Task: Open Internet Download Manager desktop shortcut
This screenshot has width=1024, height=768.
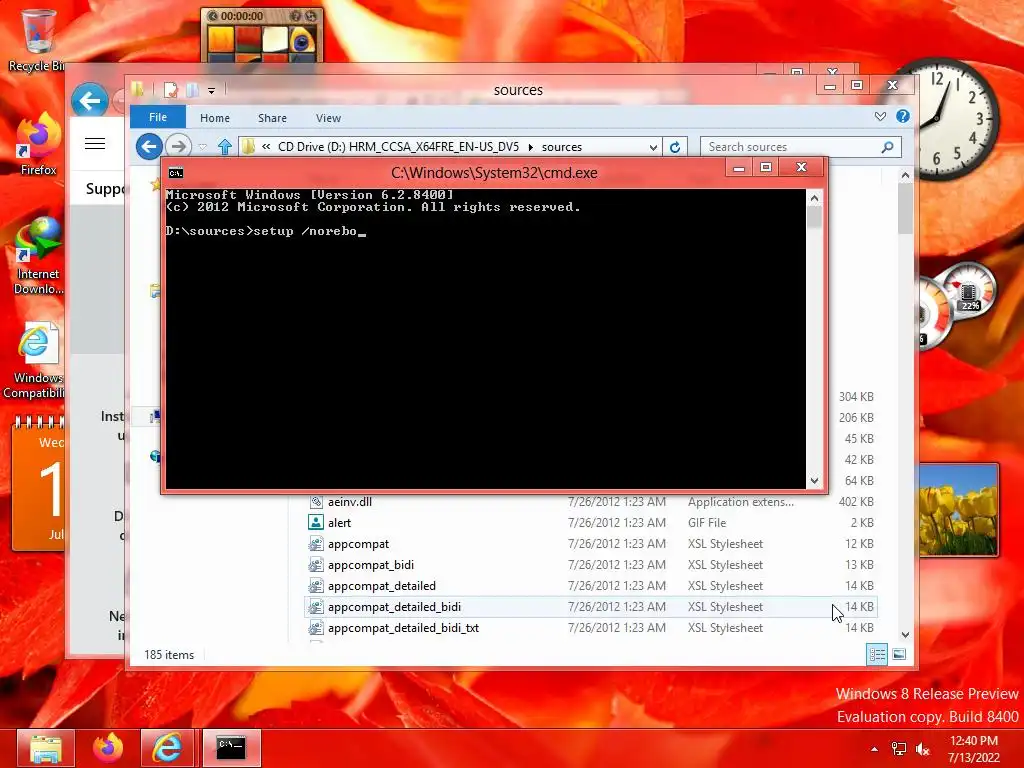Action: (38, 256)
